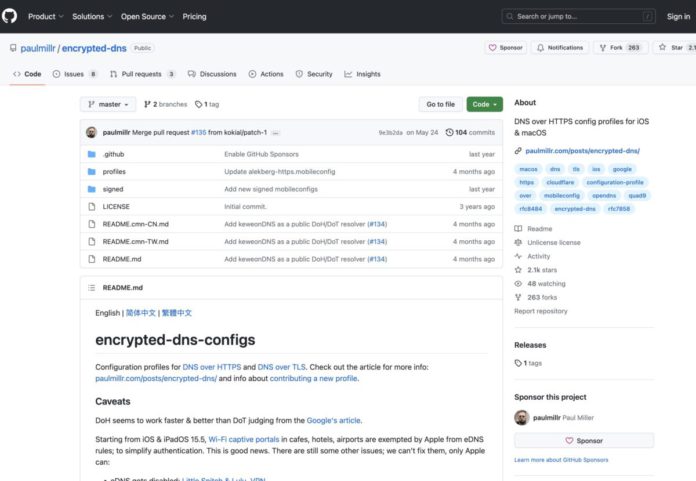
Task: Open 2 branches list
Action: [x=165, y=104]
